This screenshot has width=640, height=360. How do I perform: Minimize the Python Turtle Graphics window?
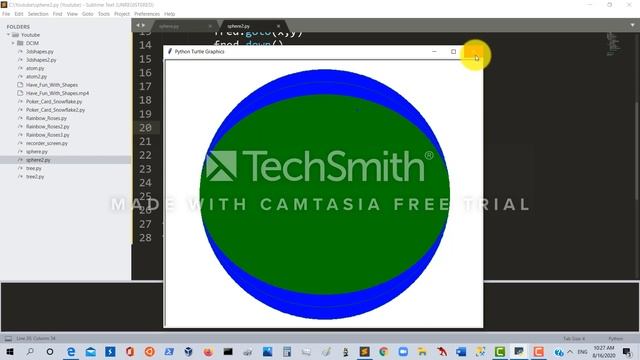pyautogui.click(x=434, y=51)
